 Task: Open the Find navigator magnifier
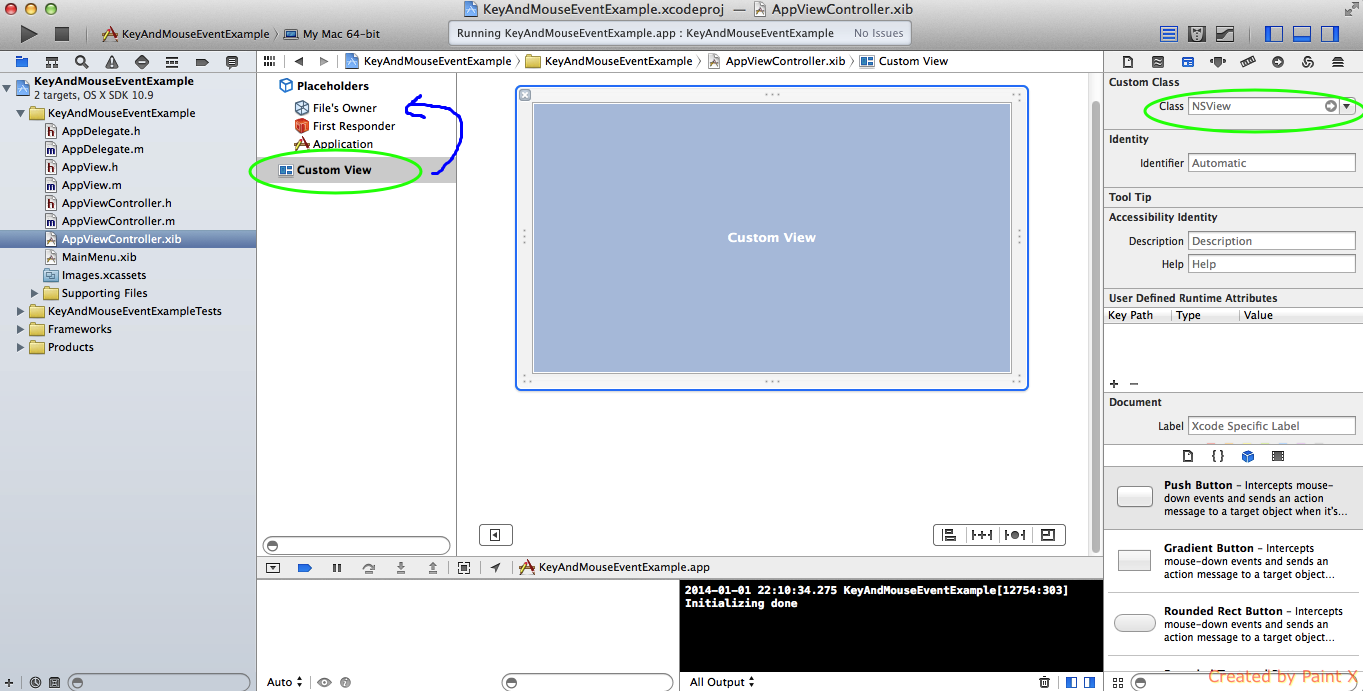pyautogui.click(x=81, y=62)
